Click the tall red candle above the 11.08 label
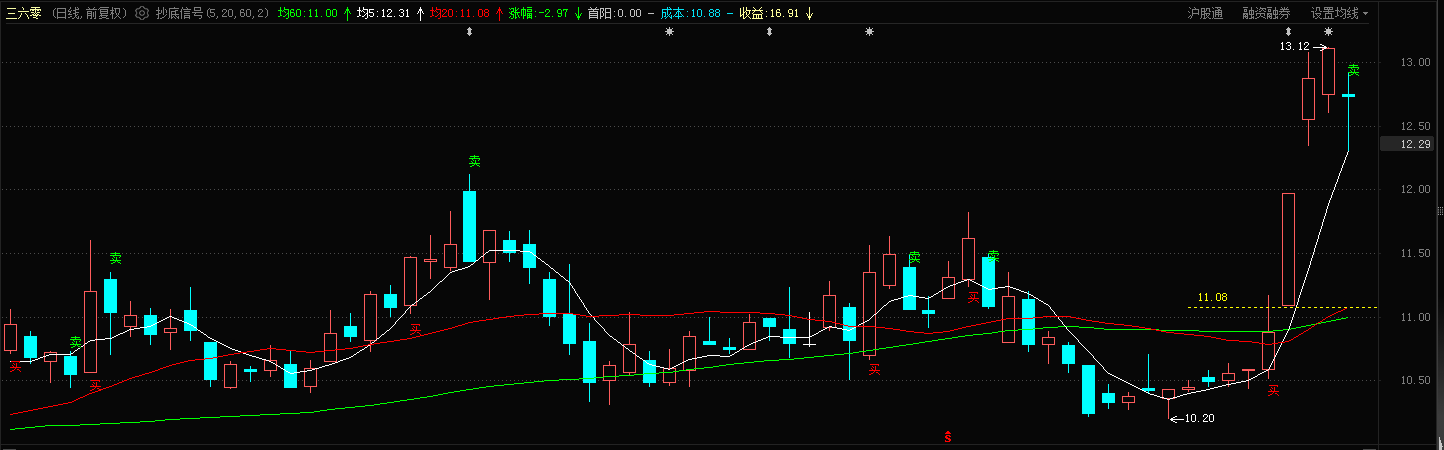The height and width of the screenshot is (450, 1444). tap(1288, 250)
